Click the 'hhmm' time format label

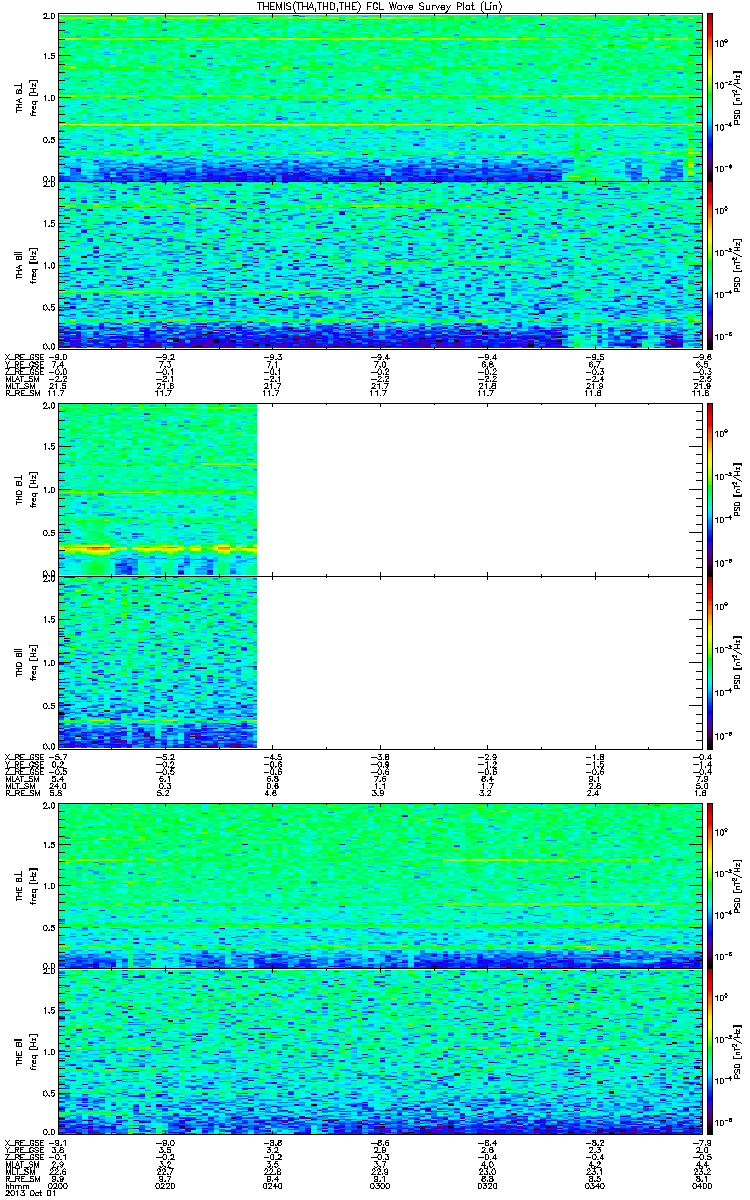click(15, 1185)
